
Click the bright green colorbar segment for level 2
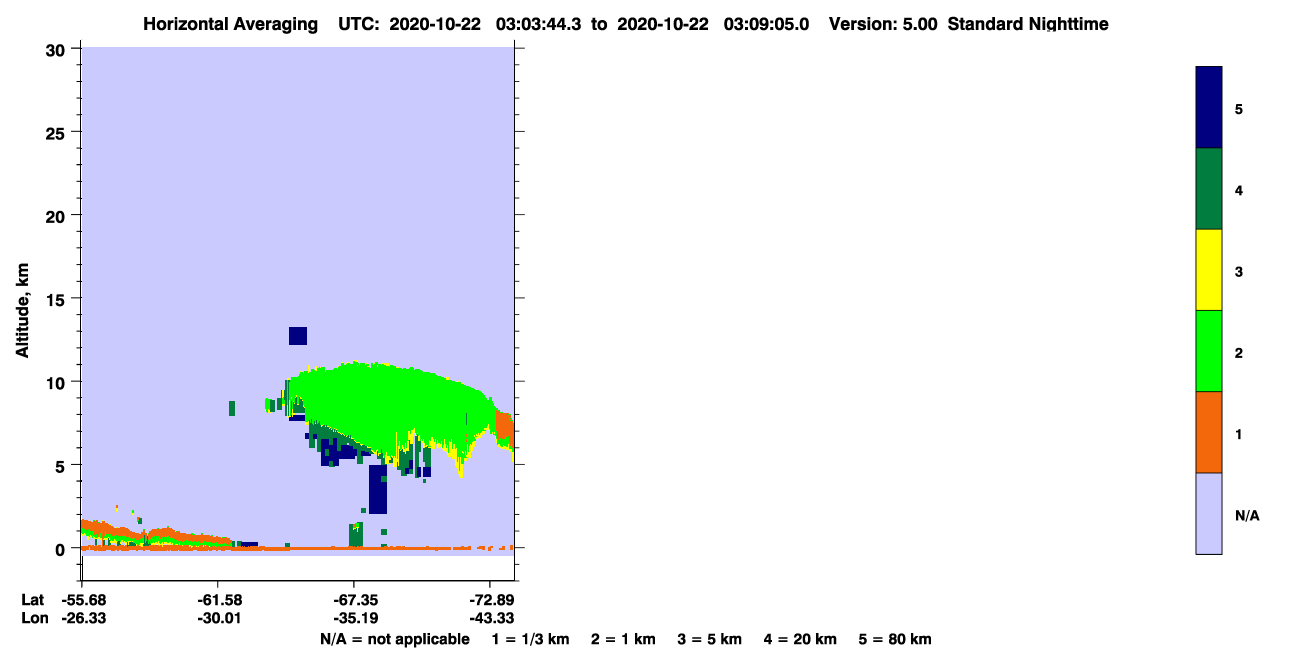coord(1209,351)
